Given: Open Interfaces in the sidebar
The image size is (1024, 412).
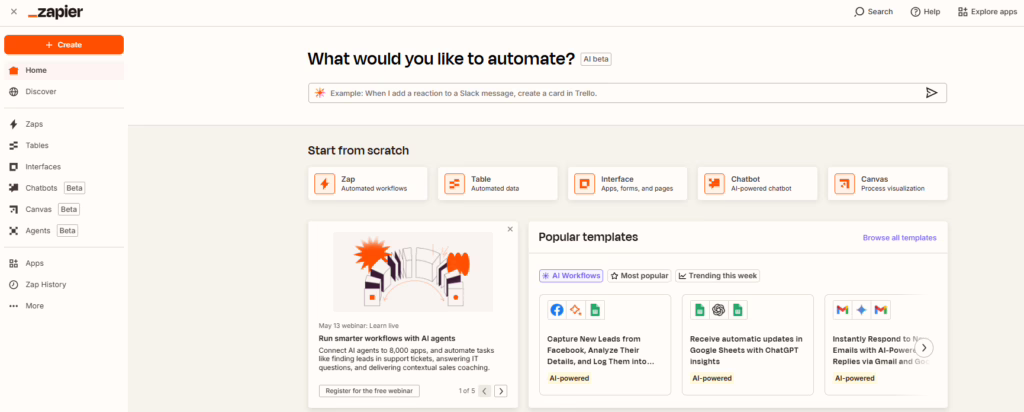Looking at the screenshot, I should (64, 167).
